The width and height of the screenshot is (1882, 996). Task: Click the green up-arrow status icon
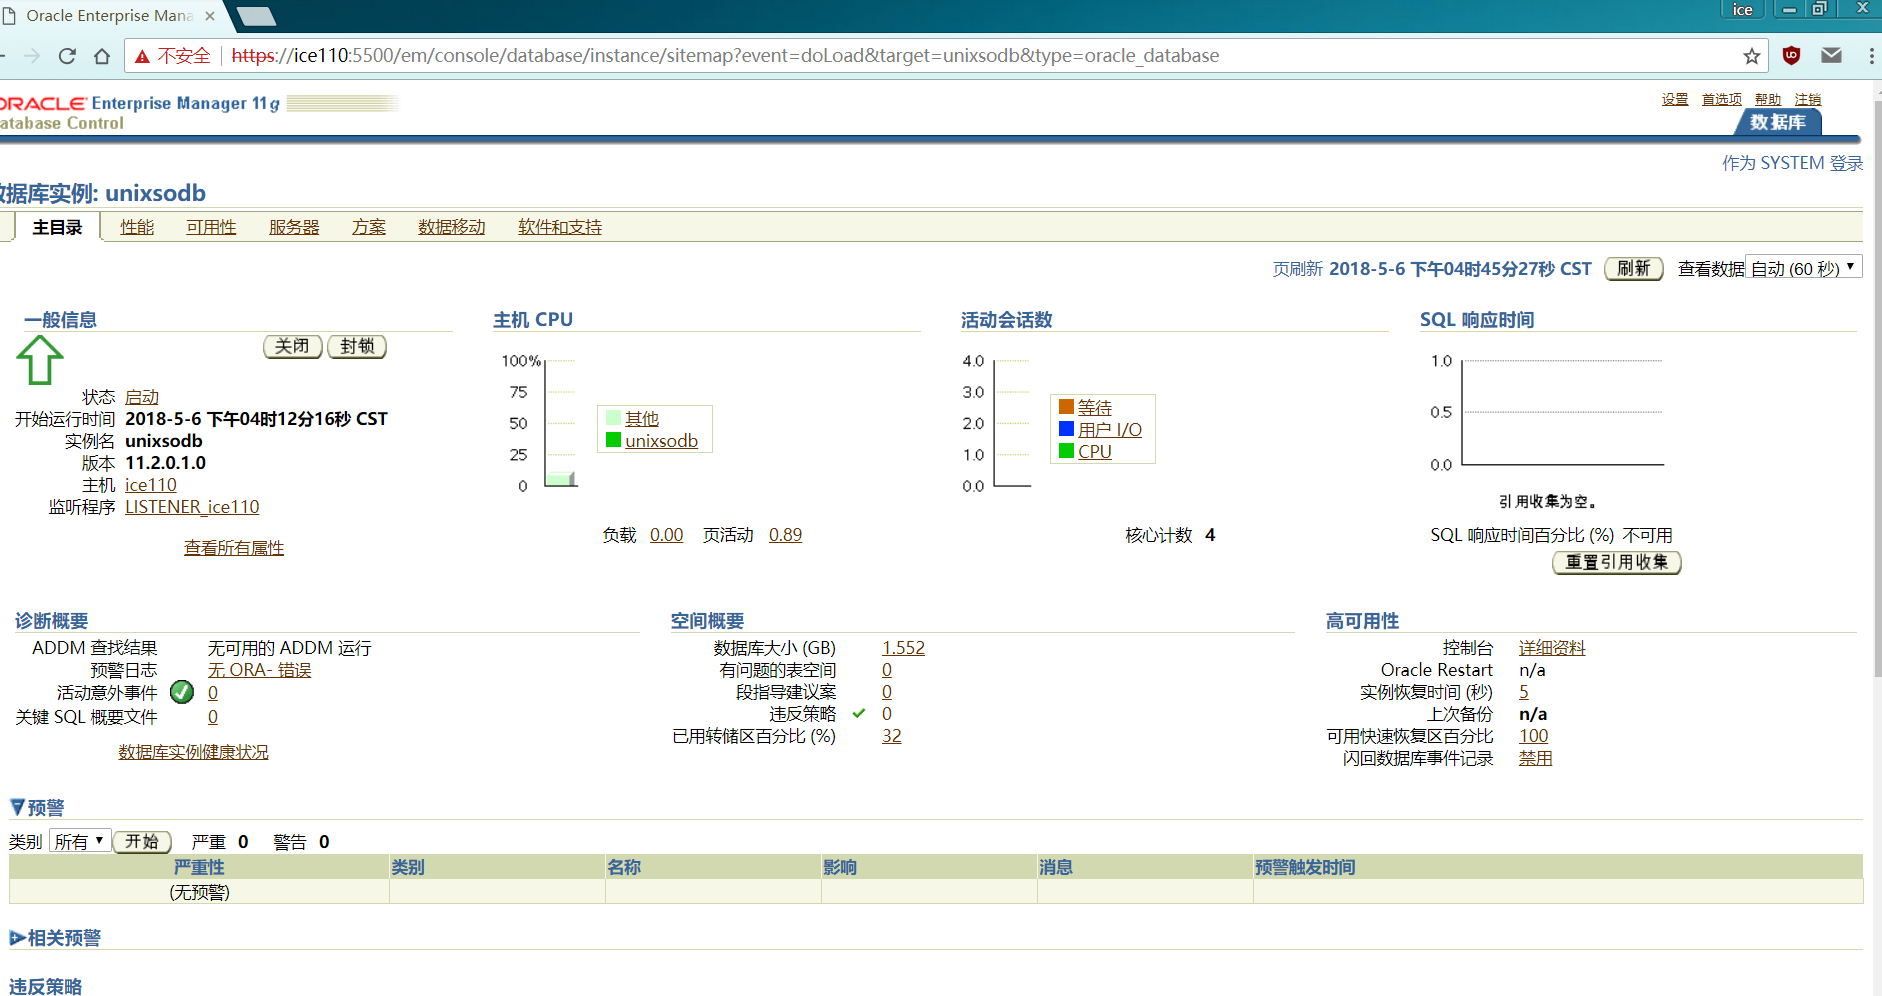pyautogui.click(x=40, y=360)
